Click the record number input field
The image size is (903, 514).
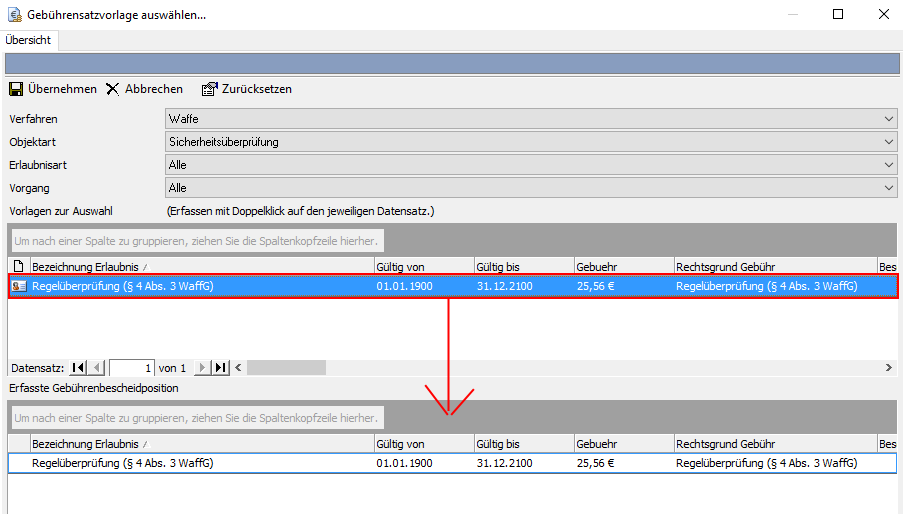(131, 368)
